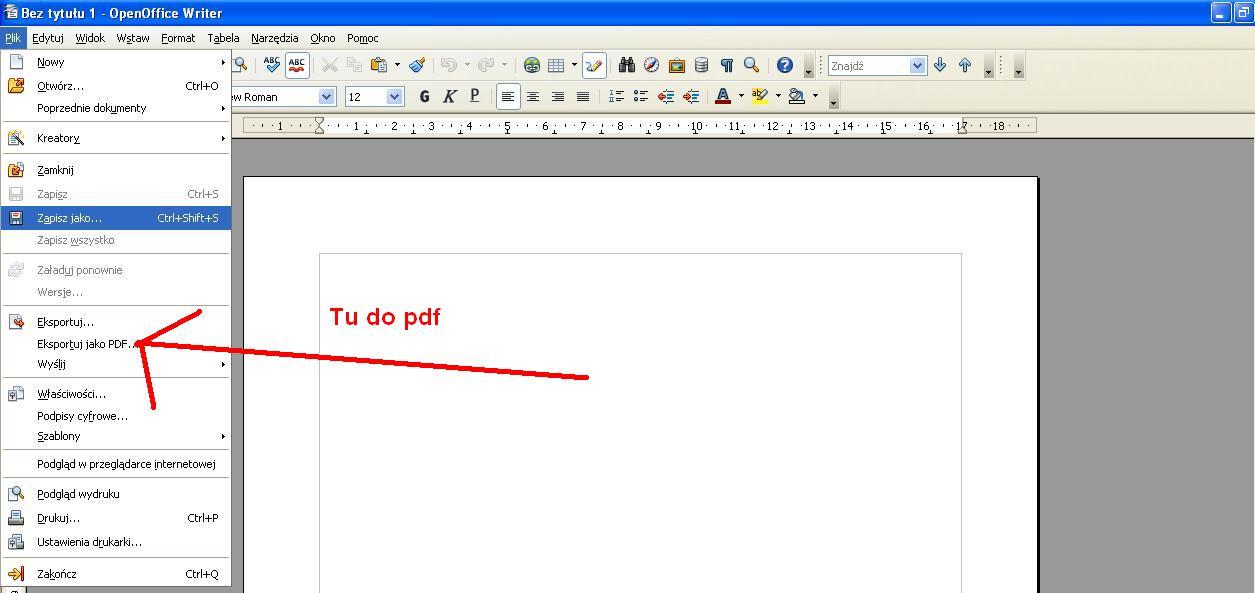Select Zapisz jako... menu entry
This screenshot has height=593, width=1255.
coord(116,218)
